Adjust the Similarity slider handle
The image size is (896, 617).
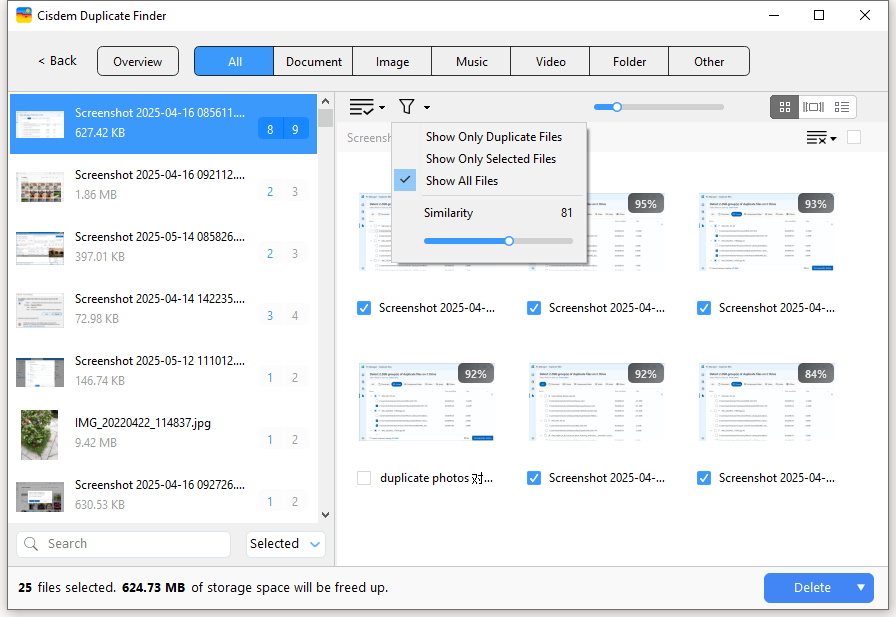point(509,241)
